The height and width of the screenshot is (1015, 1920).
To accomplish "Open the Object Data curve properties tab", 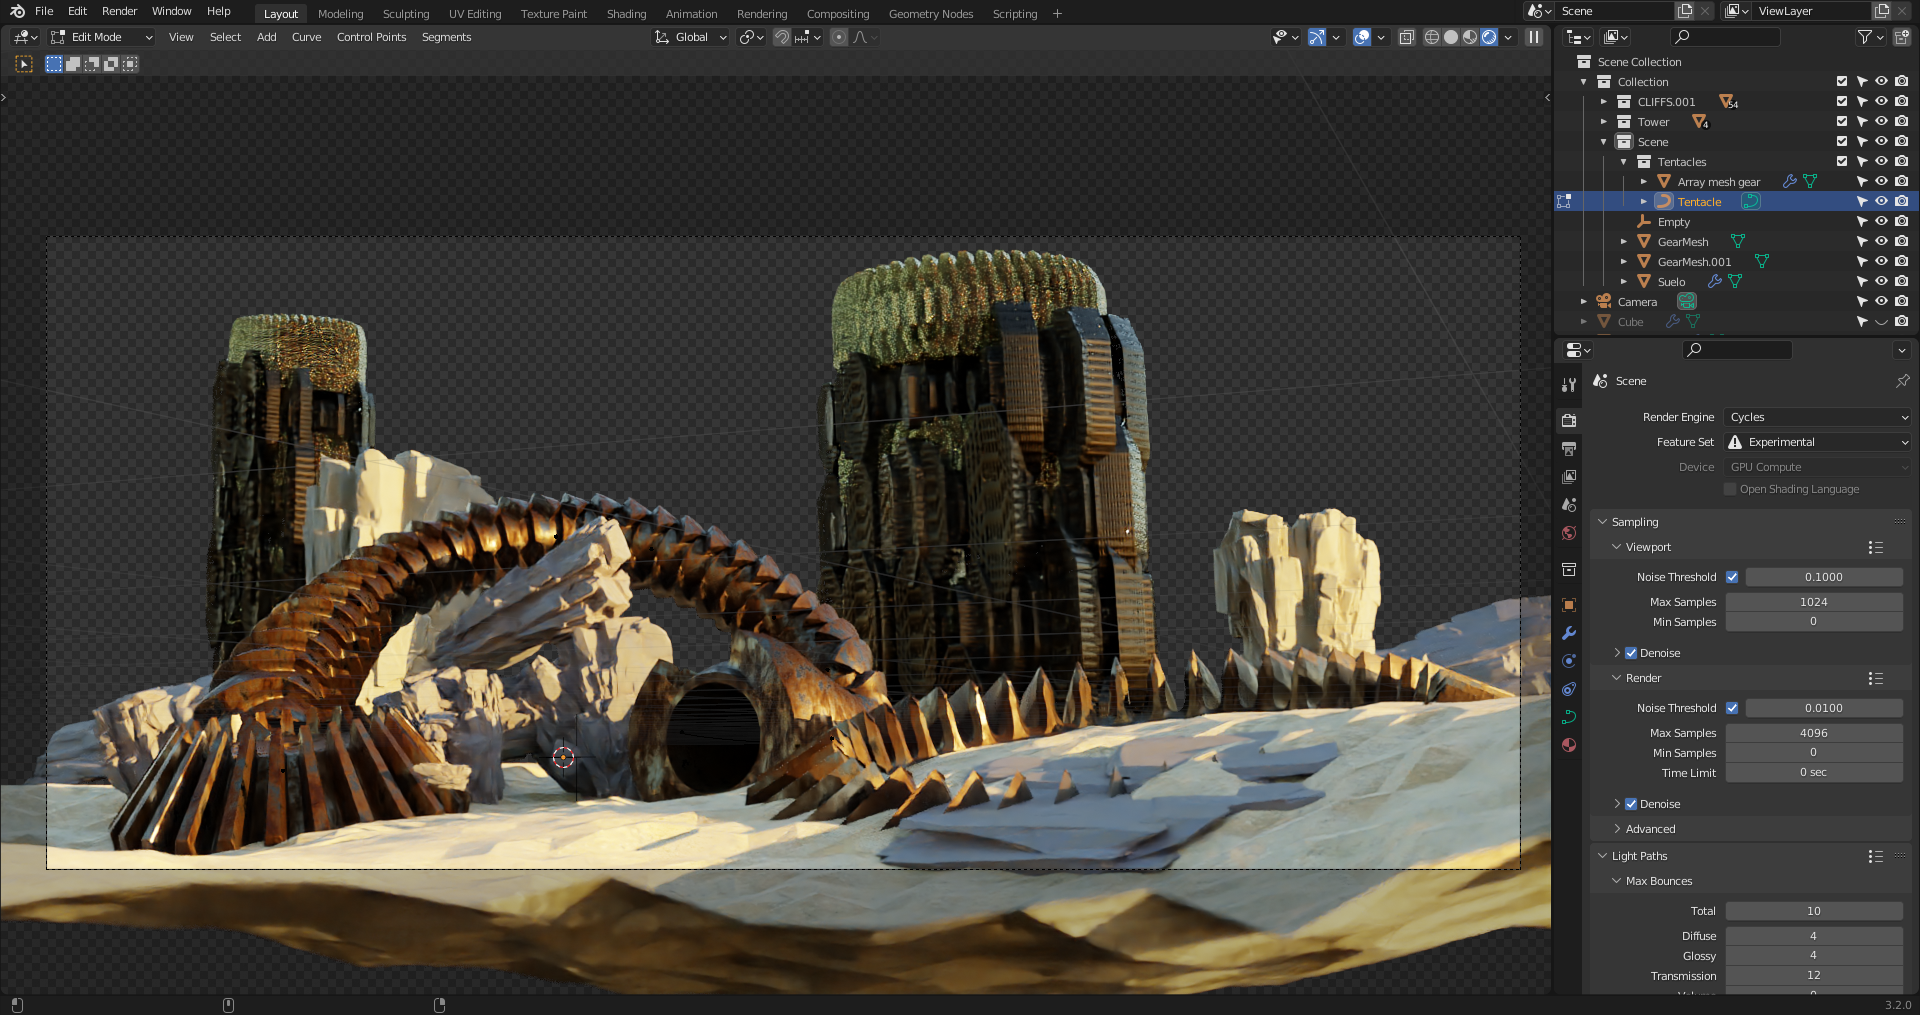I will point(1568,717).
